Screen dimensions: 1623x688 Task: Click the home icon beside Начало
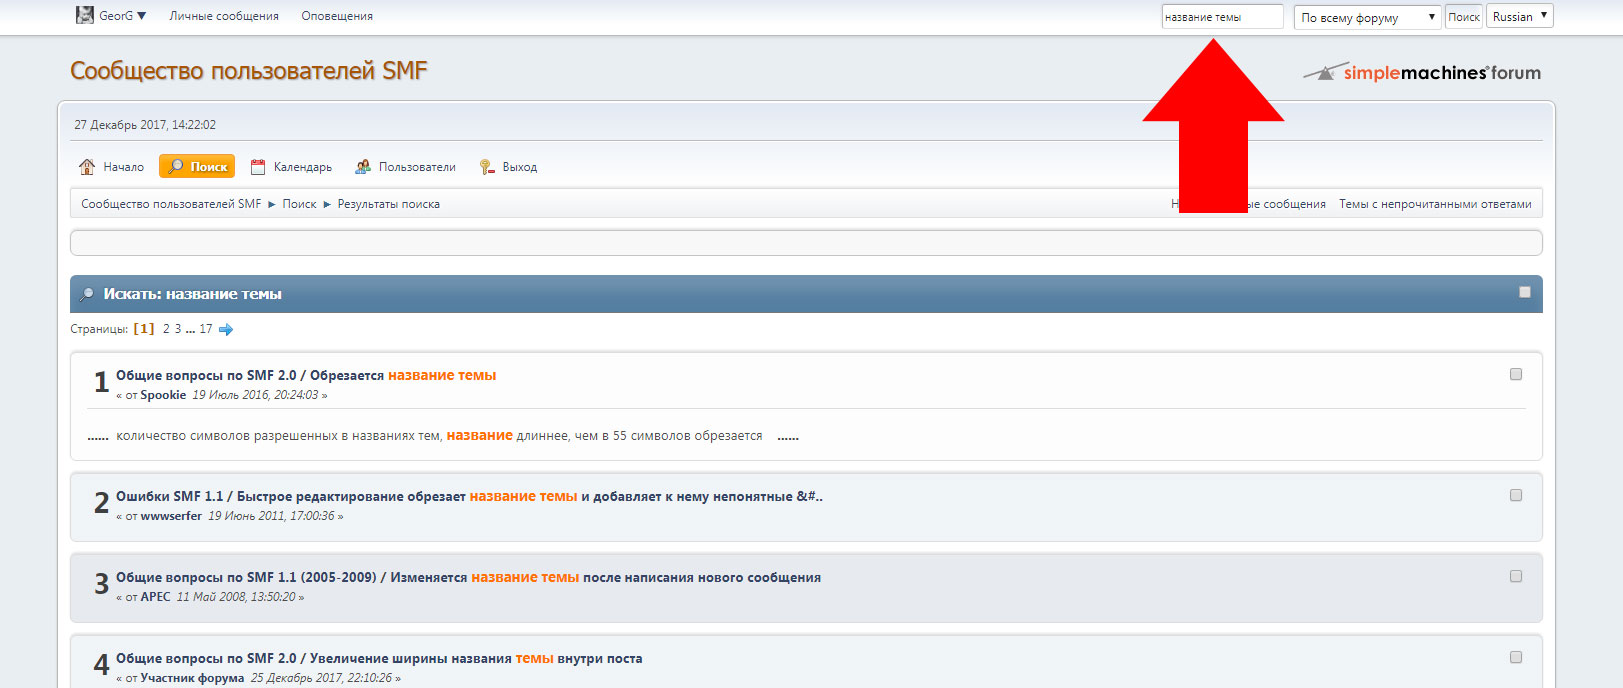87,167
